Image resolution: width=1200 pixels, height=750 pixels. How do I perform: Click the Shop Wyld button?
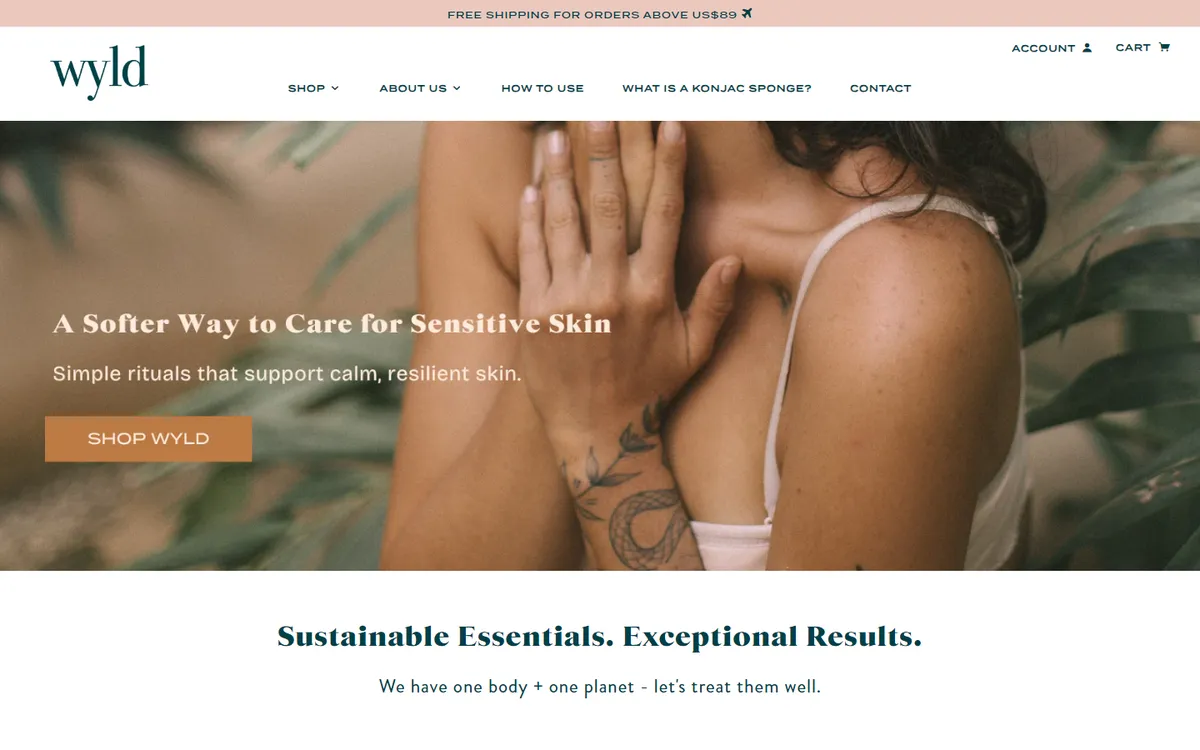148,439
